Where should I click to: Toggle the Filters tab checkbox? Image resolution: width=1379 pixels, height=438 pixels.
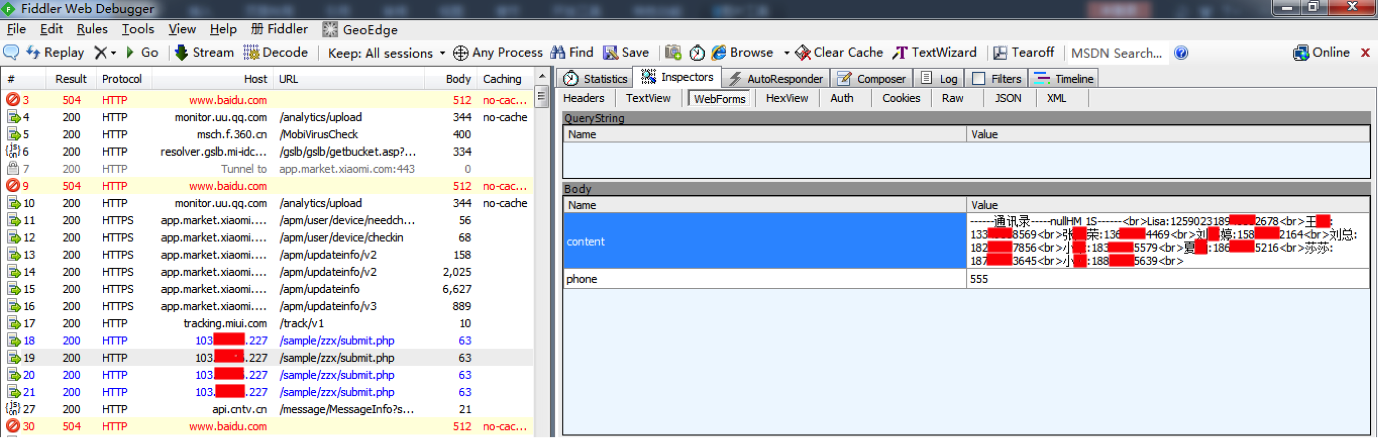tap(979, 79)
